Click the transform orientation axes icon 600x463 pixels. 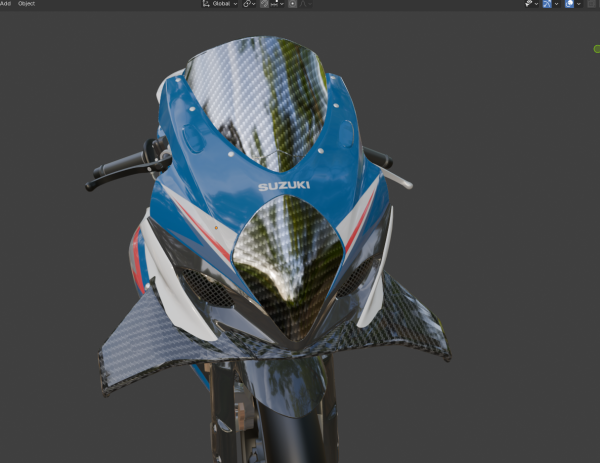(206, 4)
